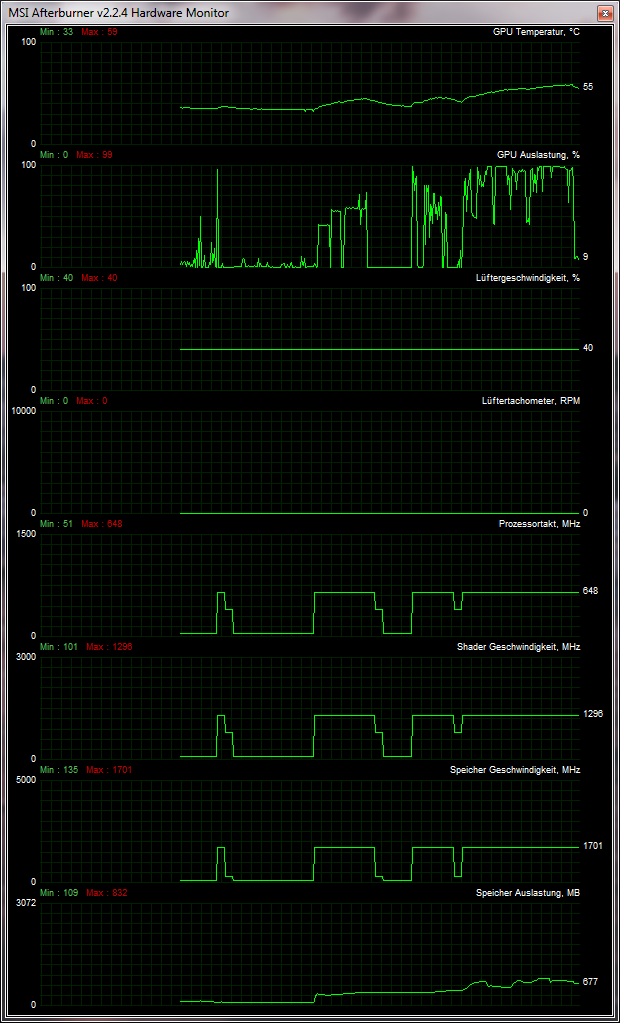Viewport: 624px width, 1026px height.
Task: Click the 5000 axis label of memory clock graph
Action: (26, 779)
